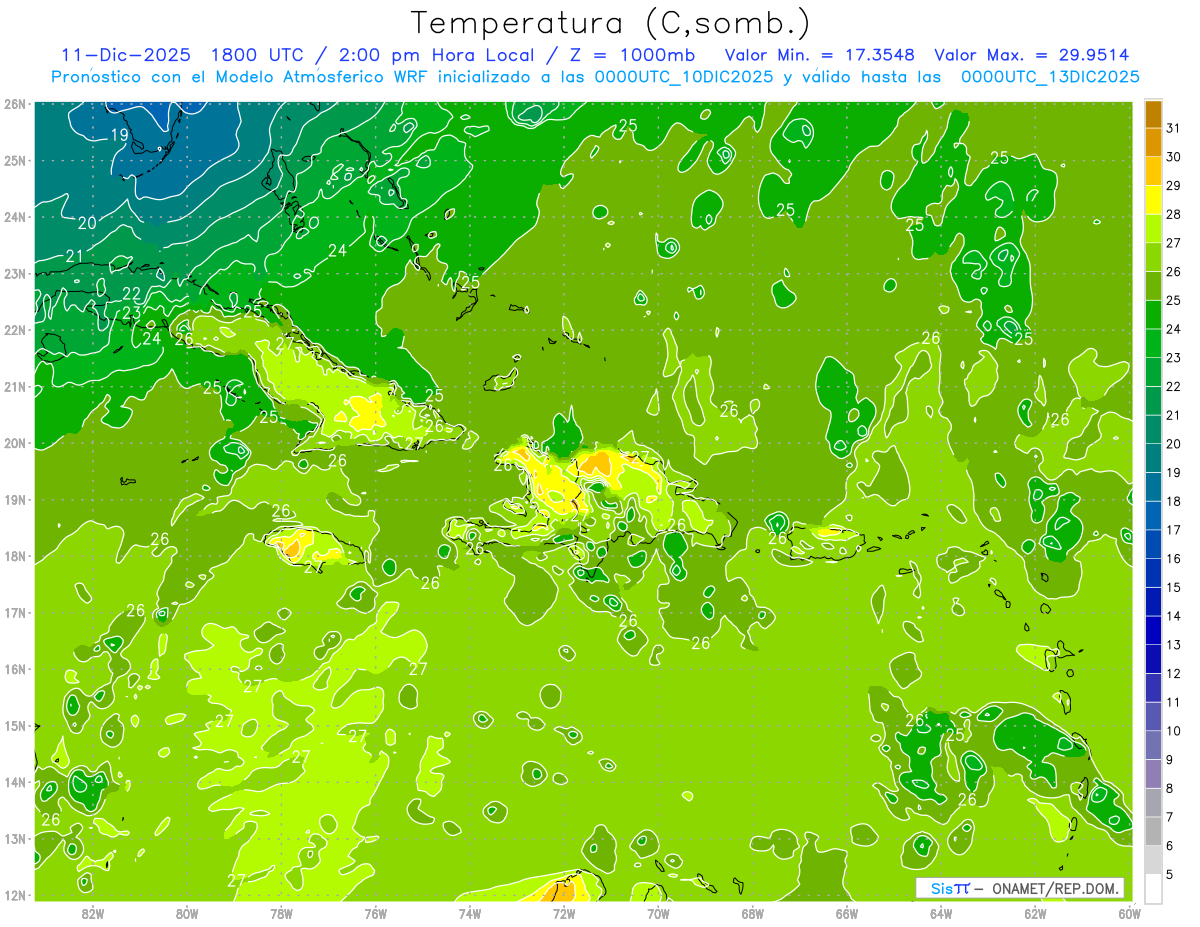
Task: Click legend color band between 28 and 29
Action: [x=1153, y=200]
